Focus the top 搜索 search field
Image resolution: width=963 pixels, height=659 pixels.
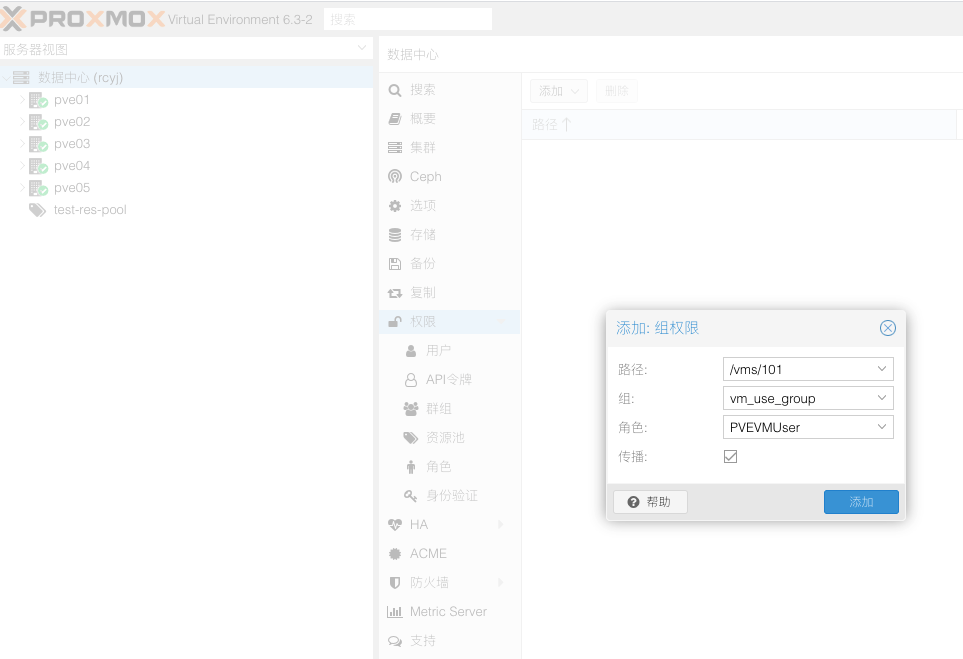pyautogui.click(x=408, y=19)
